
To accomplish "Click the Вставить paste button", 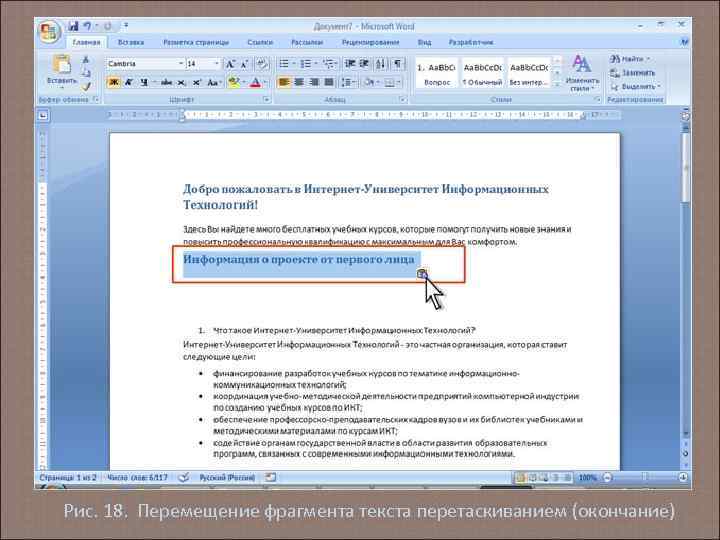I will (x=62, y=70).
